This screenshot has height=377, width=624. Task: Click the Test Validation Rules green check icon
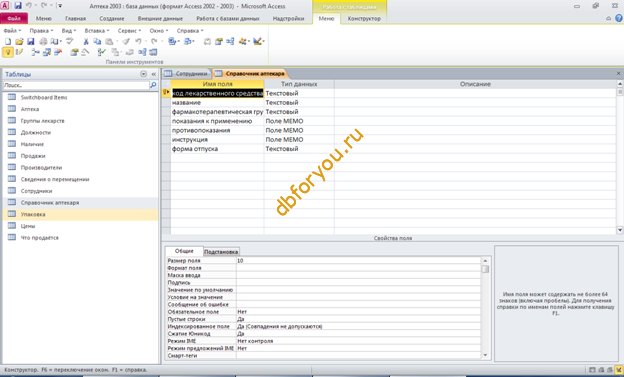101,52
